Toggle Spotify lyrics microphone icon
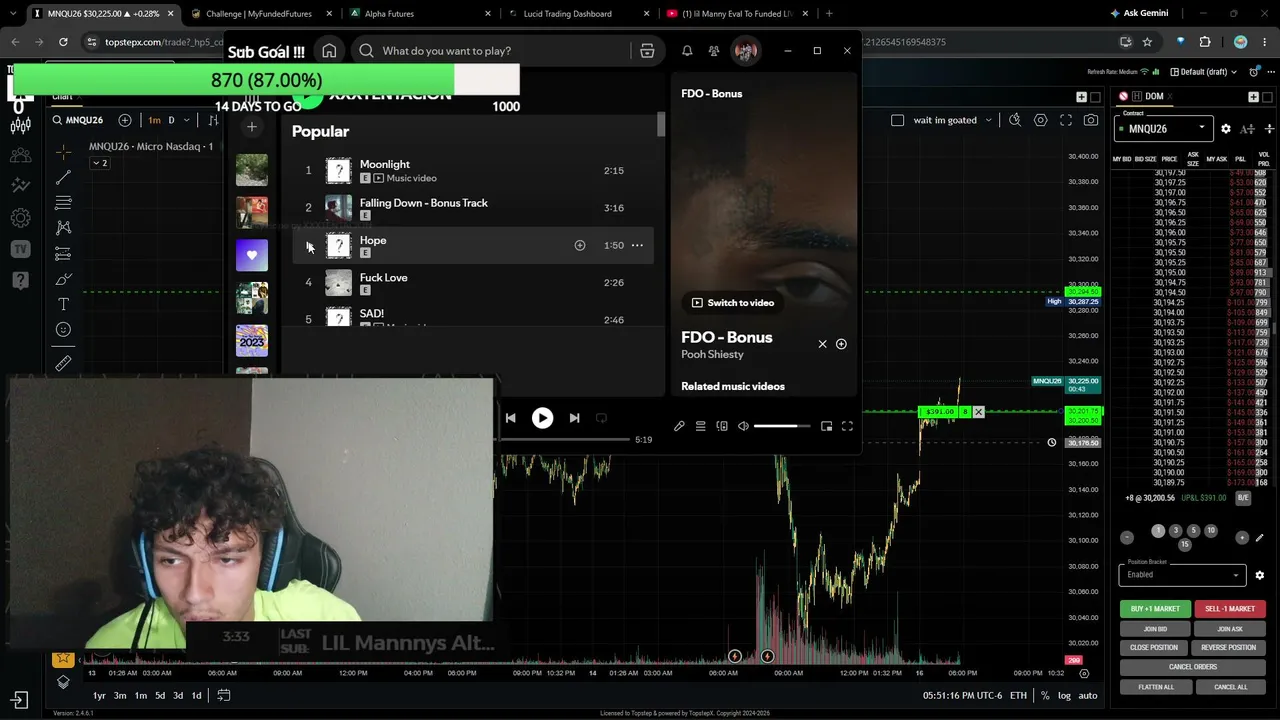This screenshot has height=720, width=1280. [x=679, y=426]
